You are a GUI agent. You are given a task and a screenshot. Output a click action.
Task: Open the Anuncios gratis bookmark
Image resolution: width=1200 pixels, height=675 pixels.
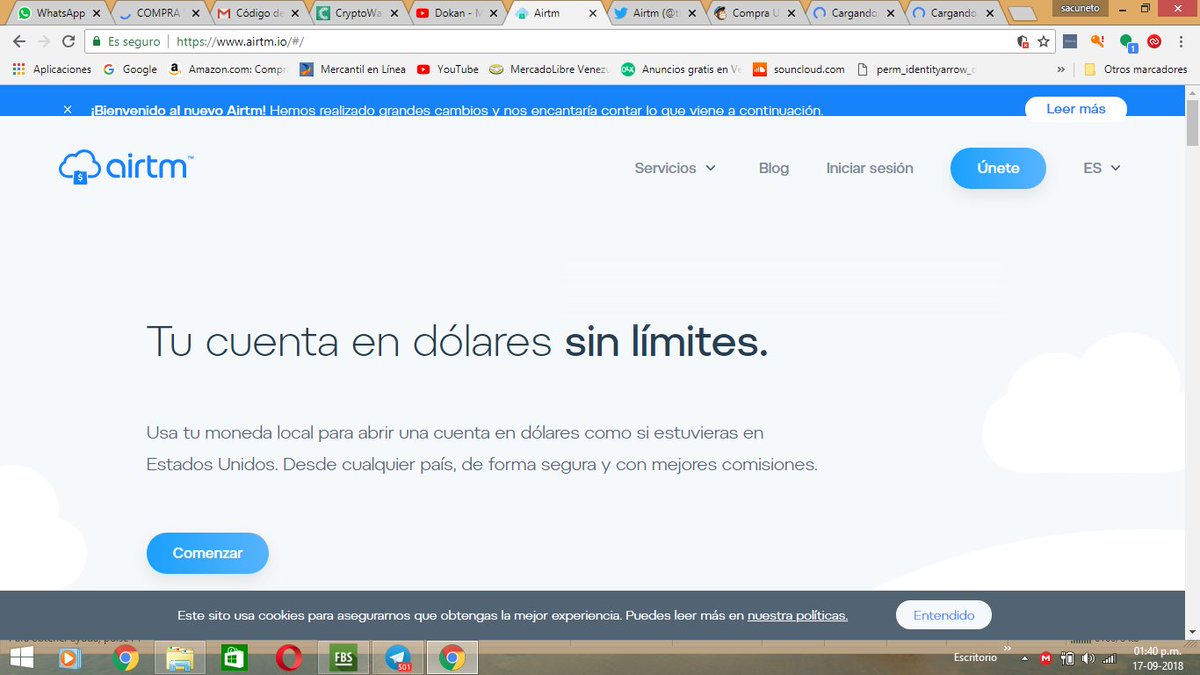682,70
